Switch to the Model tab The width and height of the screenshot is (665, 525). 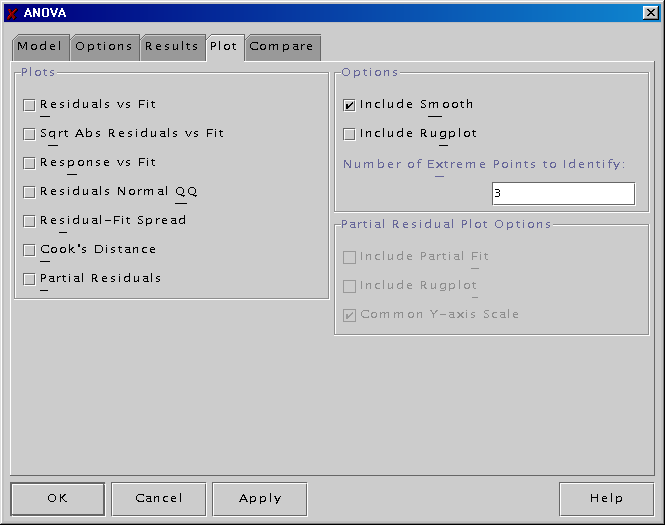40,47
